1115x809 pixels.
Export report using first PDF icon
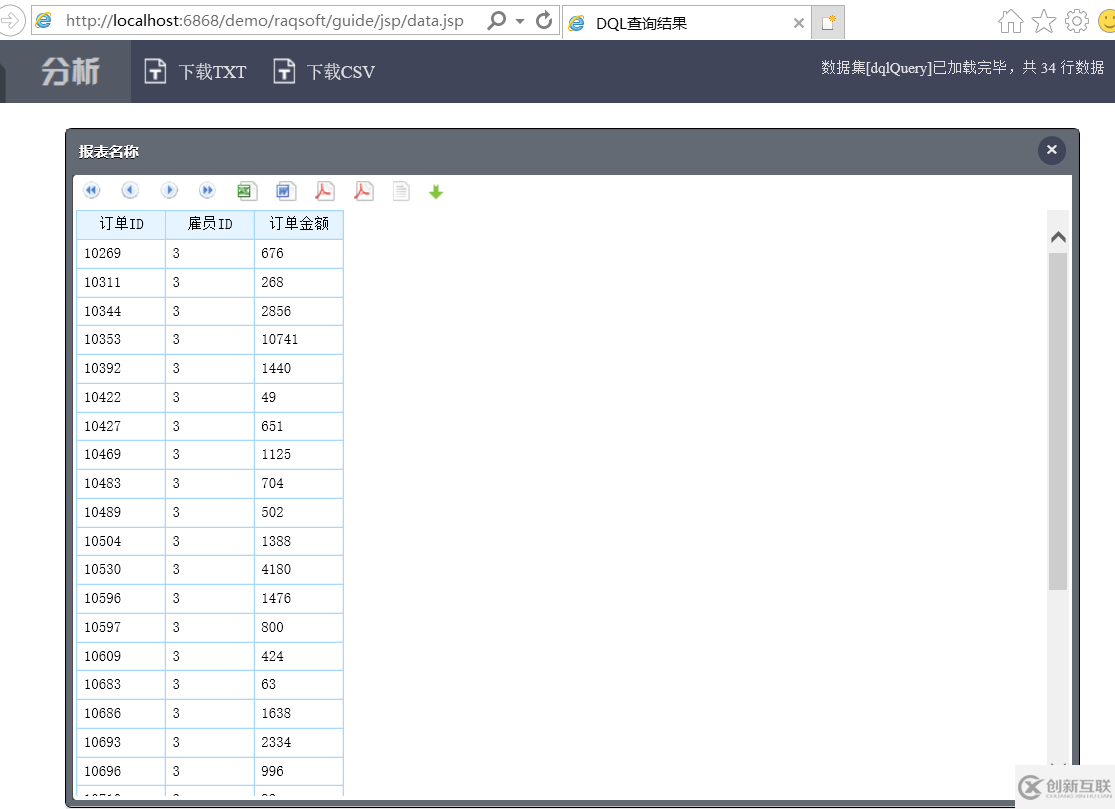coord(325,191)
